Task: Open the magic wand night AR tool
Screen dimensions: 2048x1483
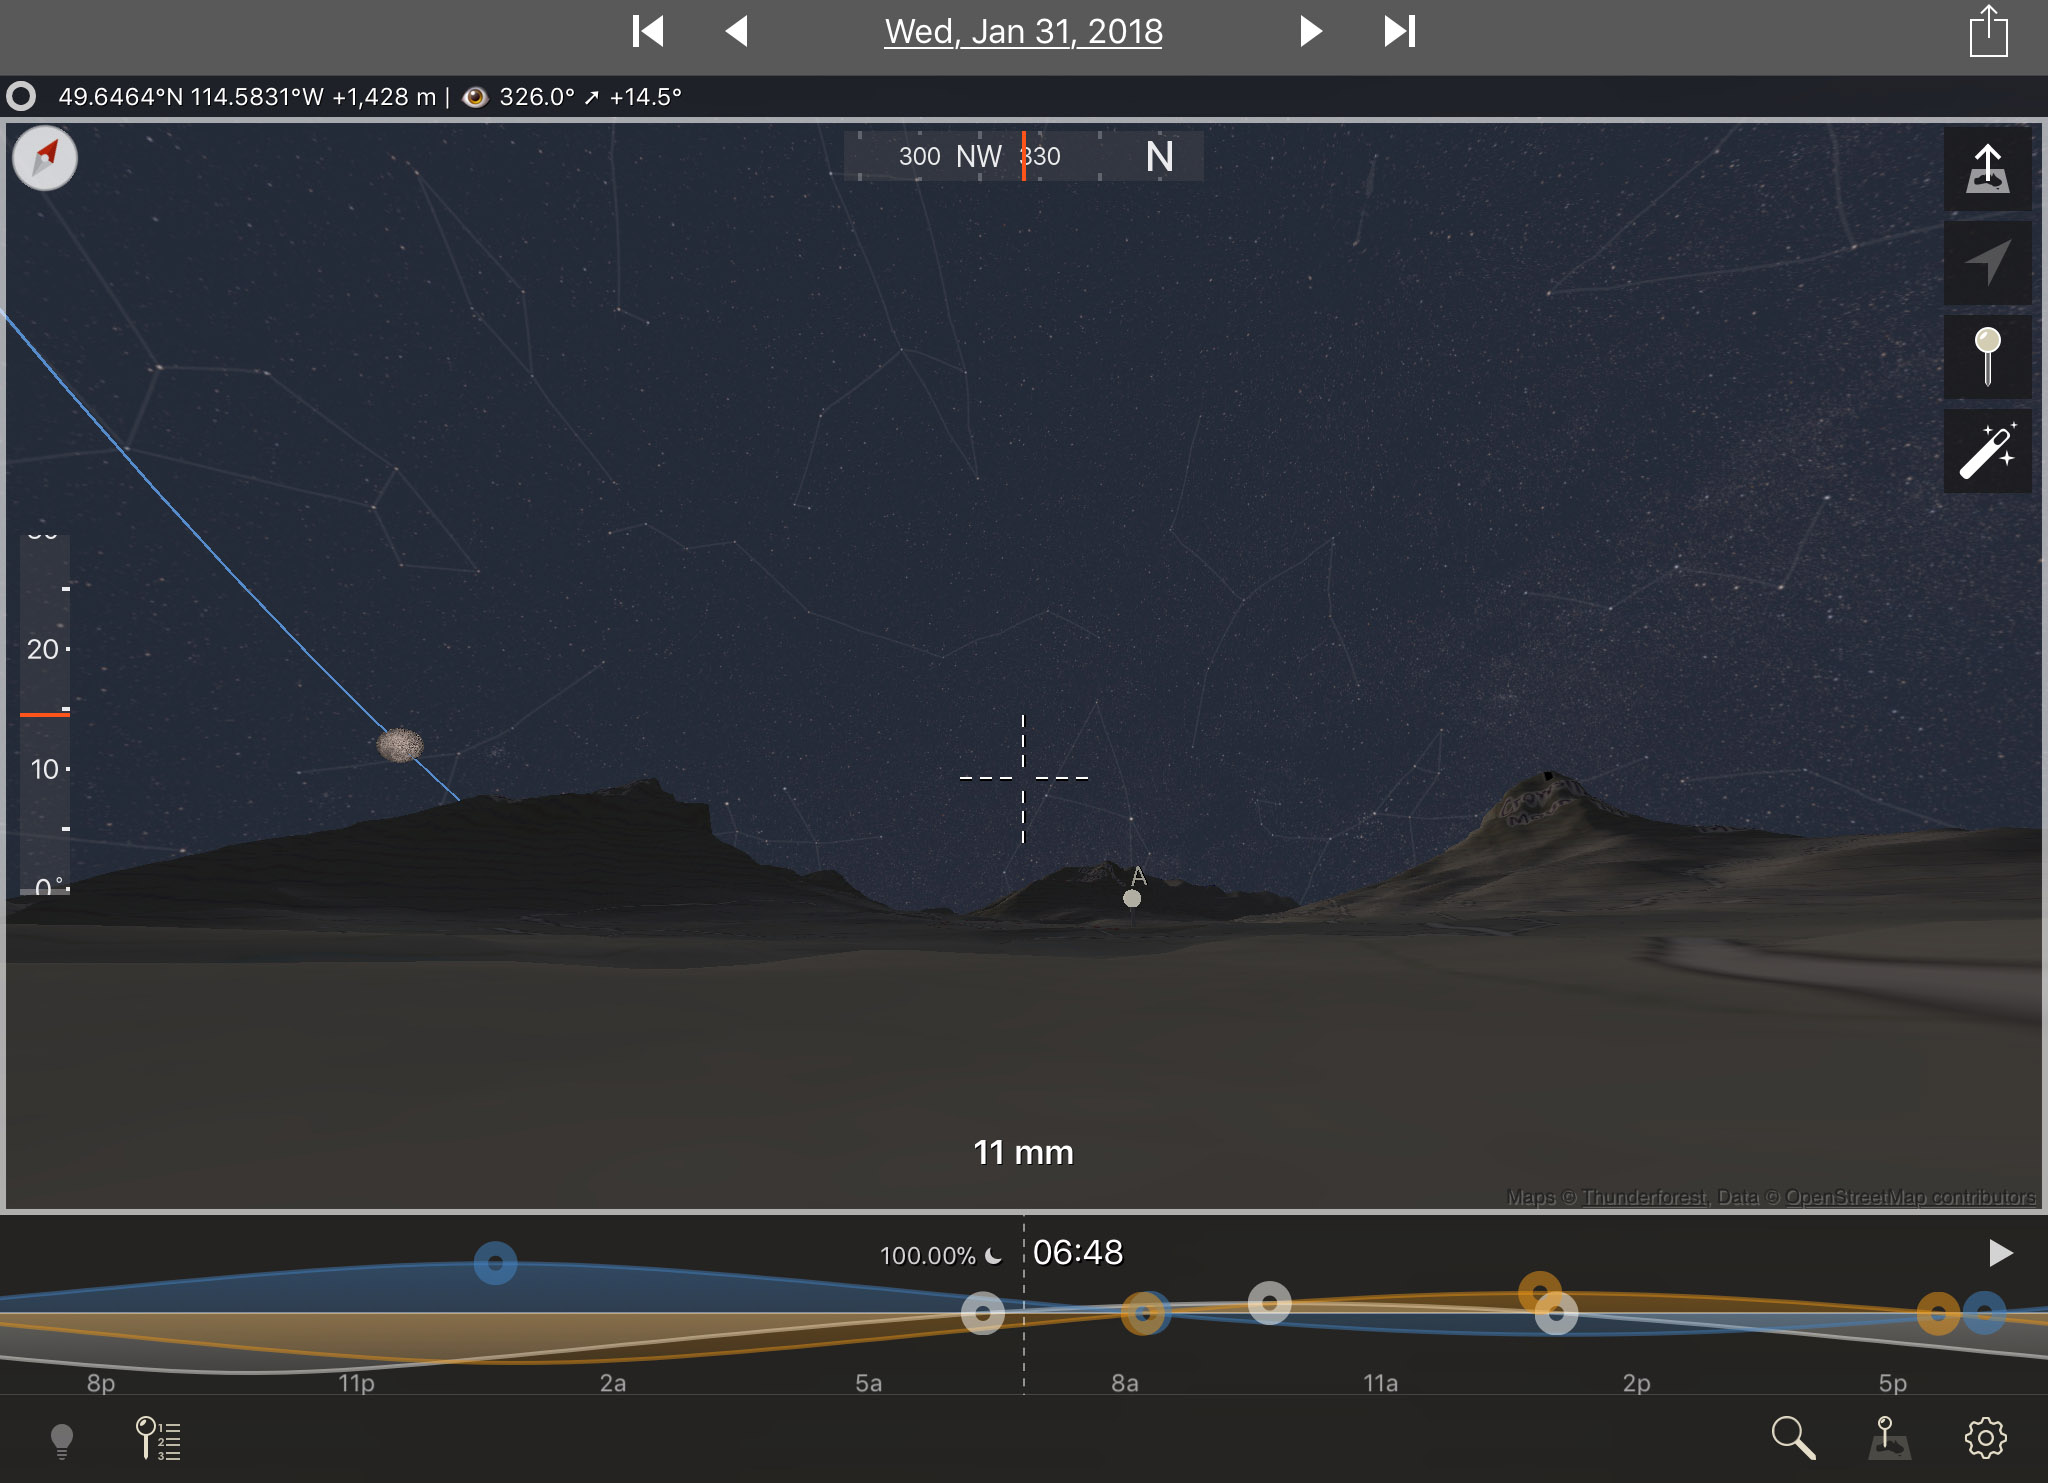Action: pos(1987,451)
